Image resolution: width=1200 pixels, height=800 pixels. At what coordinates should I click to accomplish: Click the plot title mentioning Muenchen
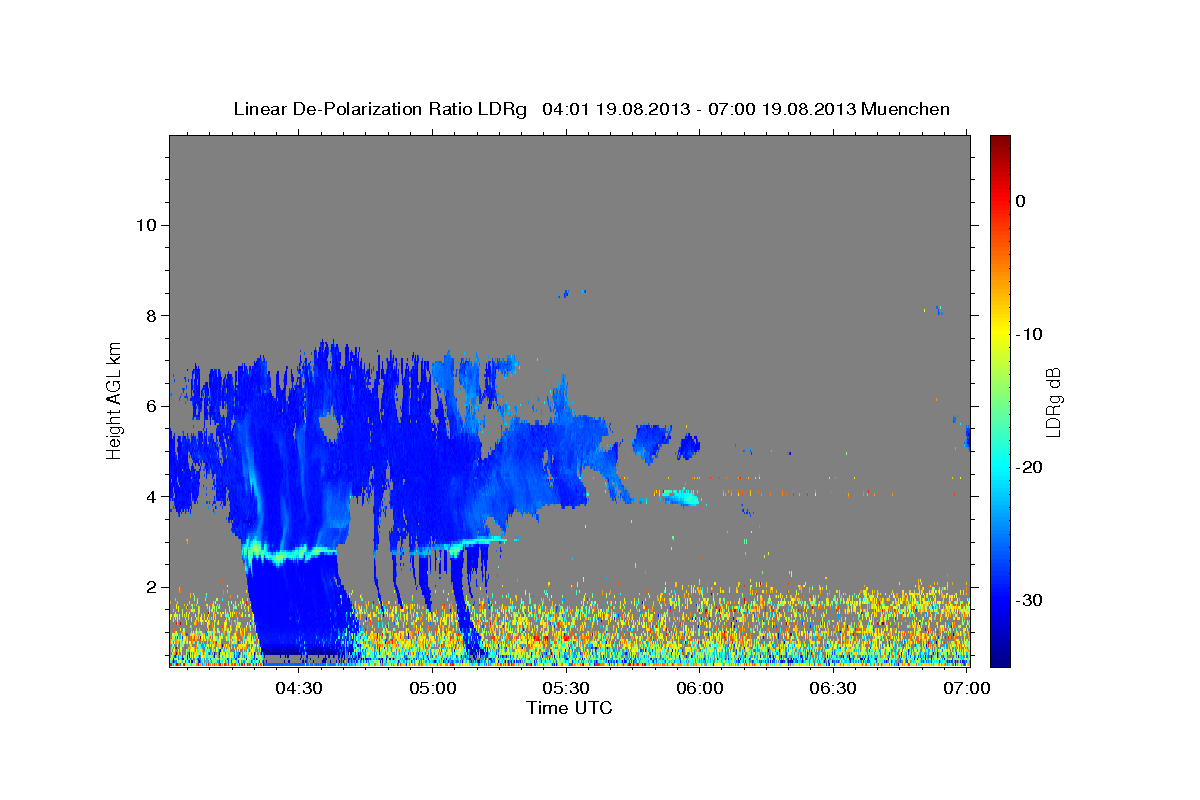591,109
